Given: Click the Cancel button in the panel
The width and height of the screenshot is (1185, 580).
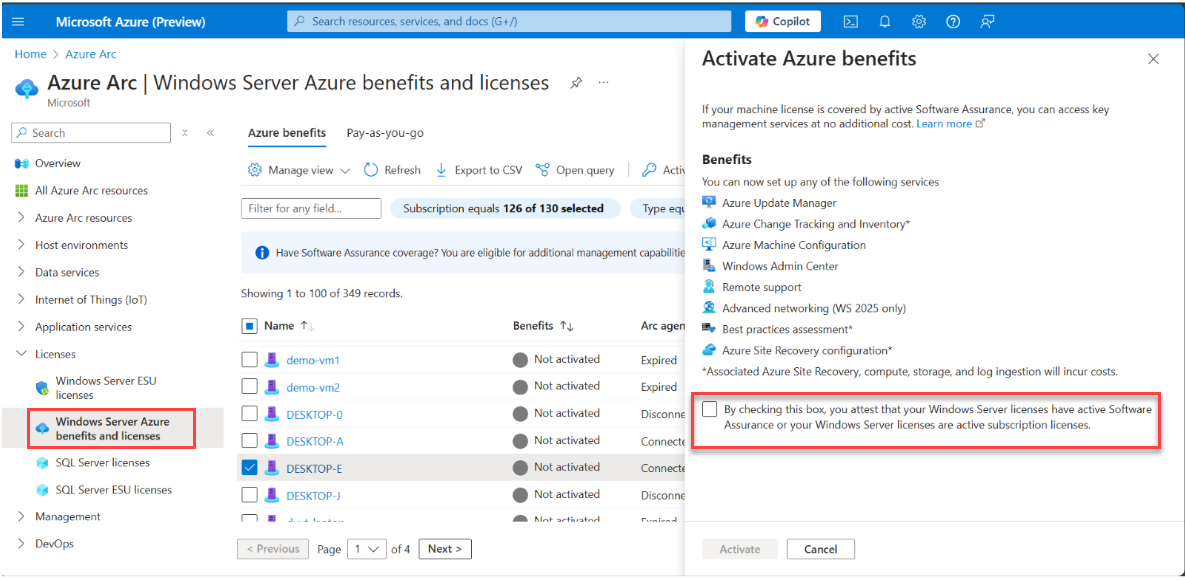Looking at the screenshot, I should (x=820, y=549).
